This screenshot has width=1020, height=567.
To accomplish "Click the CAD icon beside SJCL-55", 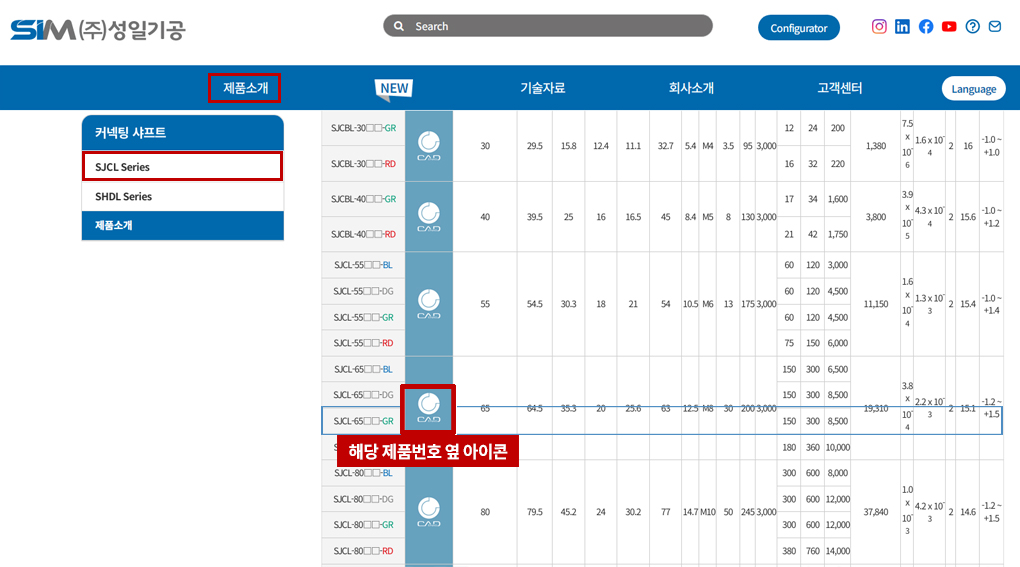I will (428, 304).
